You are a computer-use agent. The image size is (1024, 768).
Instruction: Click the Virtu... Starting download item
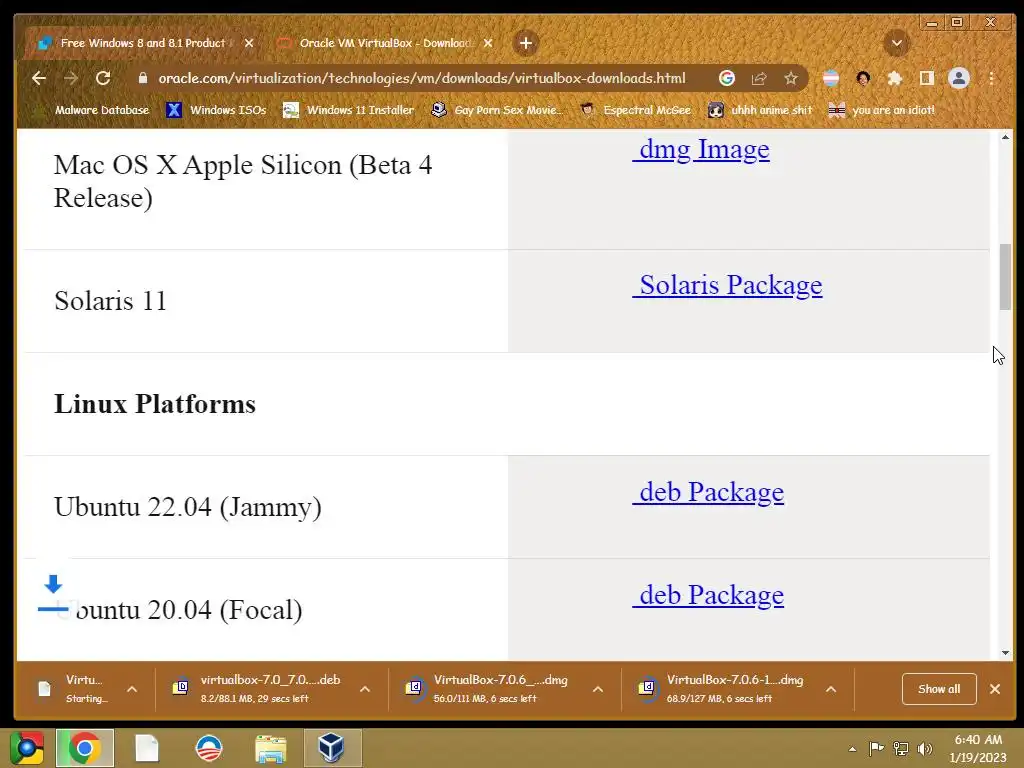click(x=73, y=689)
